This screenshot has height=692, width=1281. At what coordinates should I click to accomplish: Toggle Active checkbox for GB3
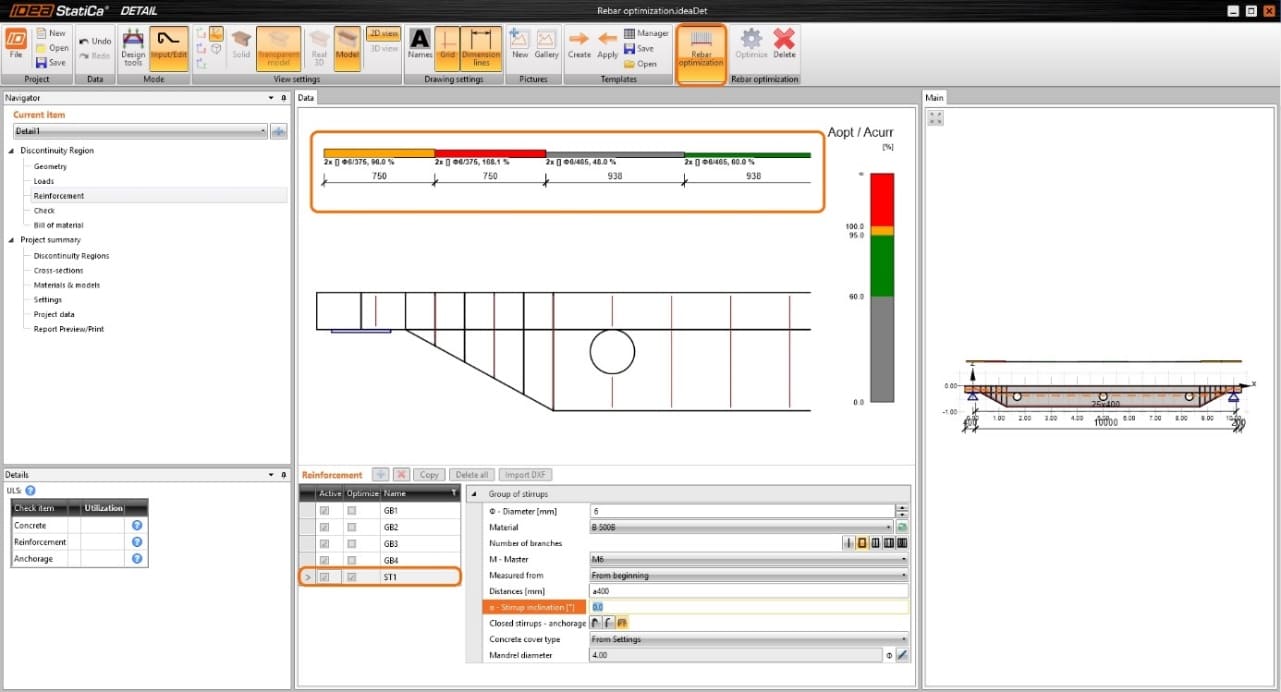324,543
